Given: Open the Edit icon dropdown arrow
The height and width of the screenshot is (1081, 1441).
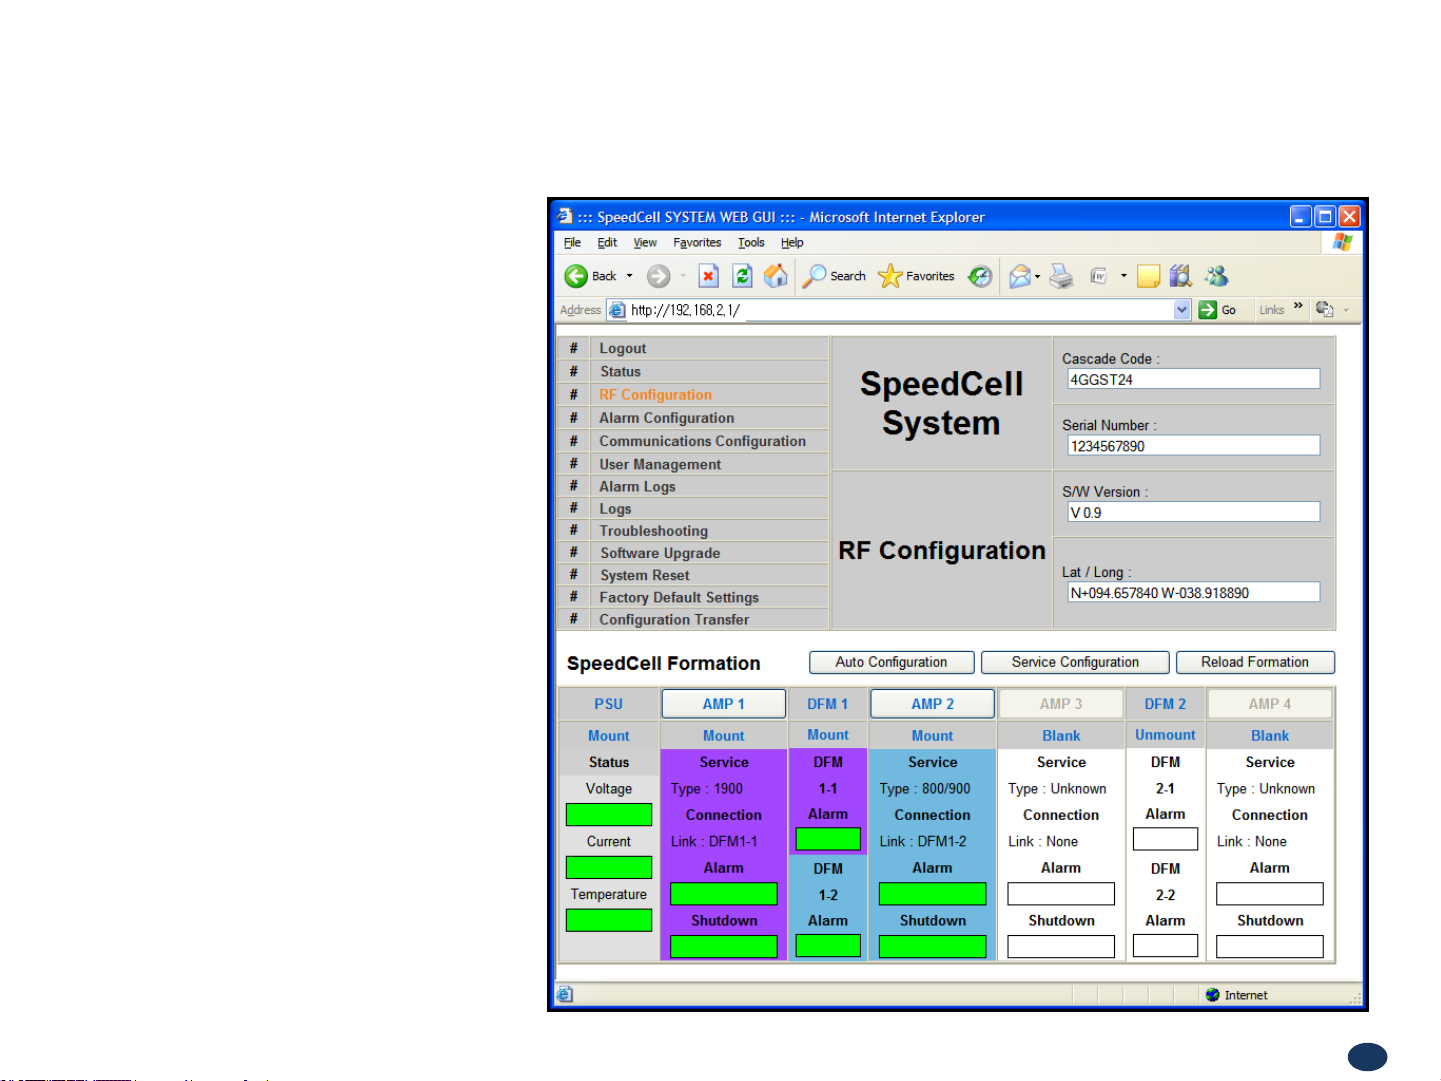Looking at the screenshot, I should (x=1123, y=276).
